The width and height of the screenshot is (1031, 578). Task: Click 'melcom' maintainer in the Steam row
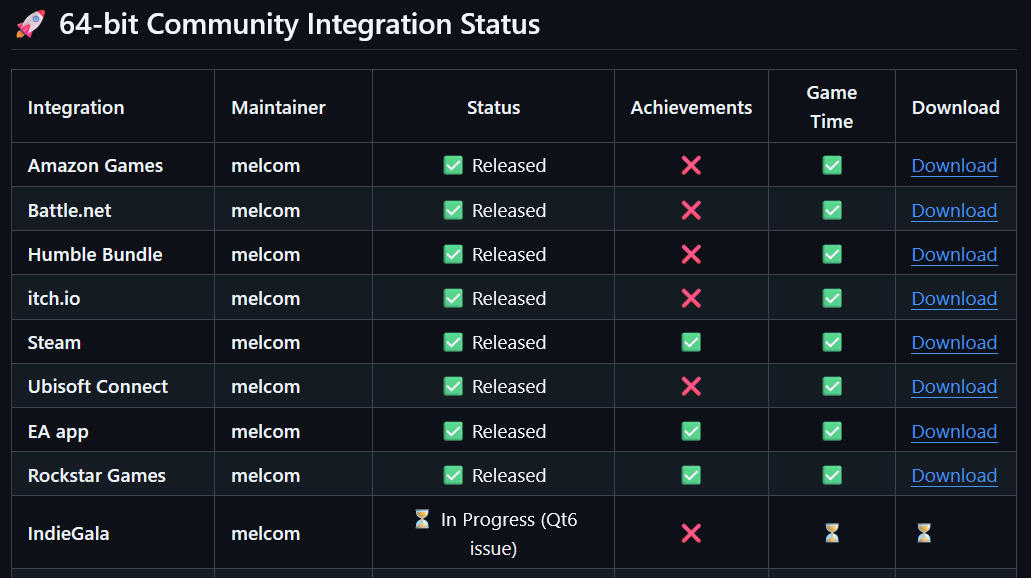[266, 343]
